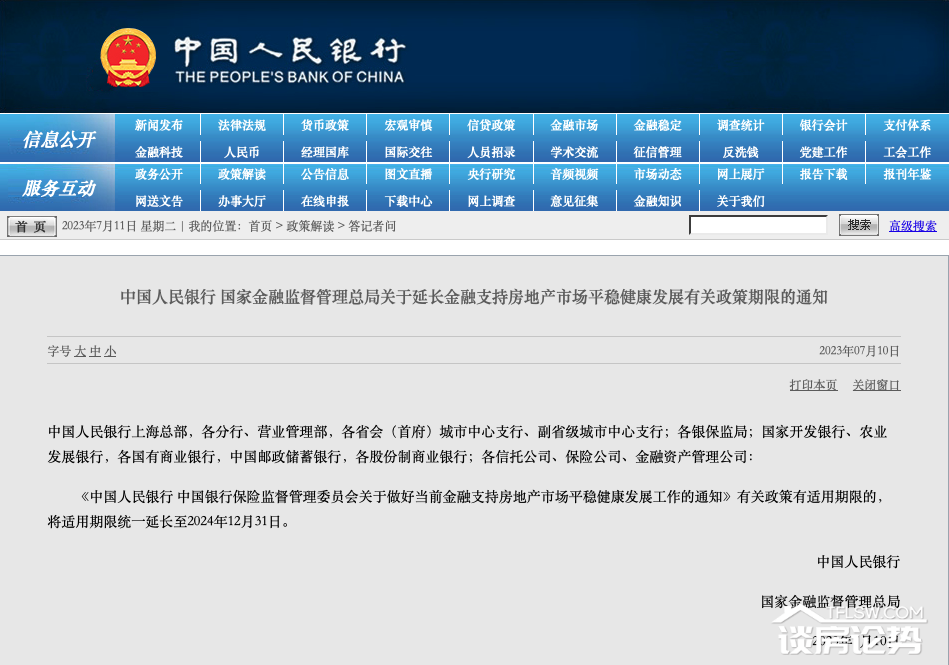Click the 意见征集 menu entry
Image resolution: width=949 pixels, height=665 pixels.
[574, 201]
